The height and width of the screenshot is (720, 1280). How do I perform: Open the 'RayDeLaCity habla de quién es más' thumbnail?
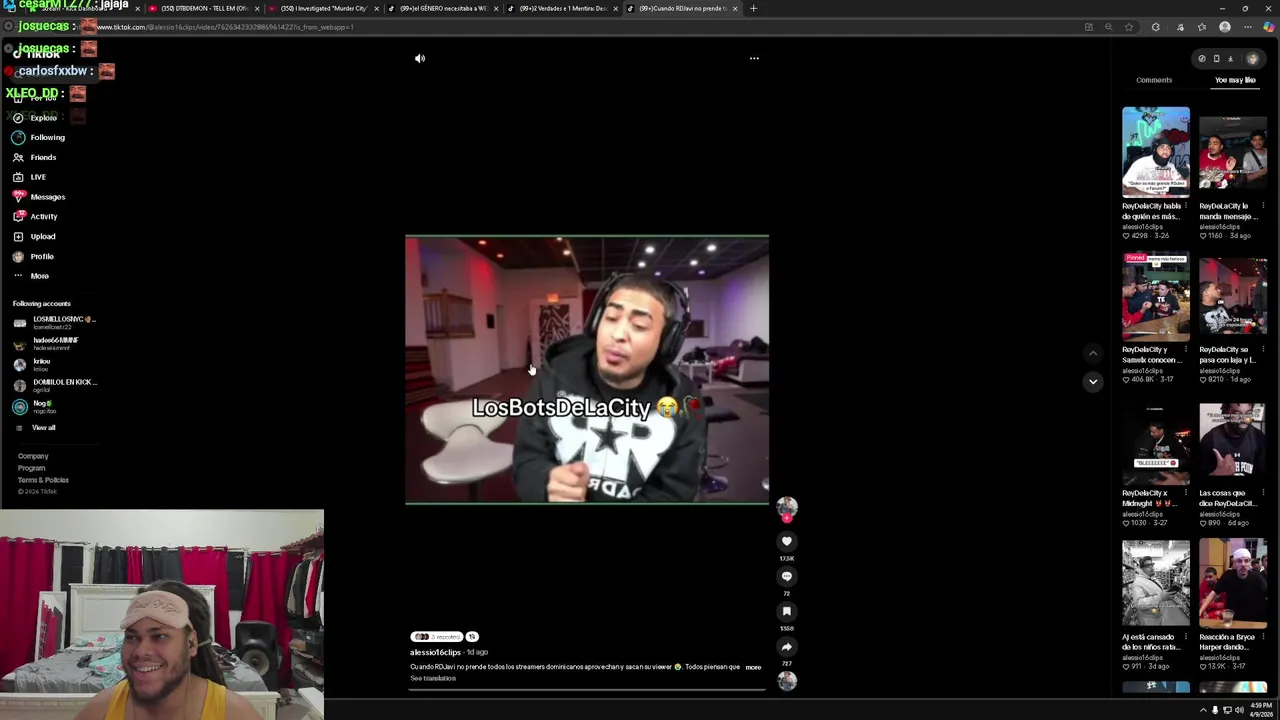(x=1156, y=150)
